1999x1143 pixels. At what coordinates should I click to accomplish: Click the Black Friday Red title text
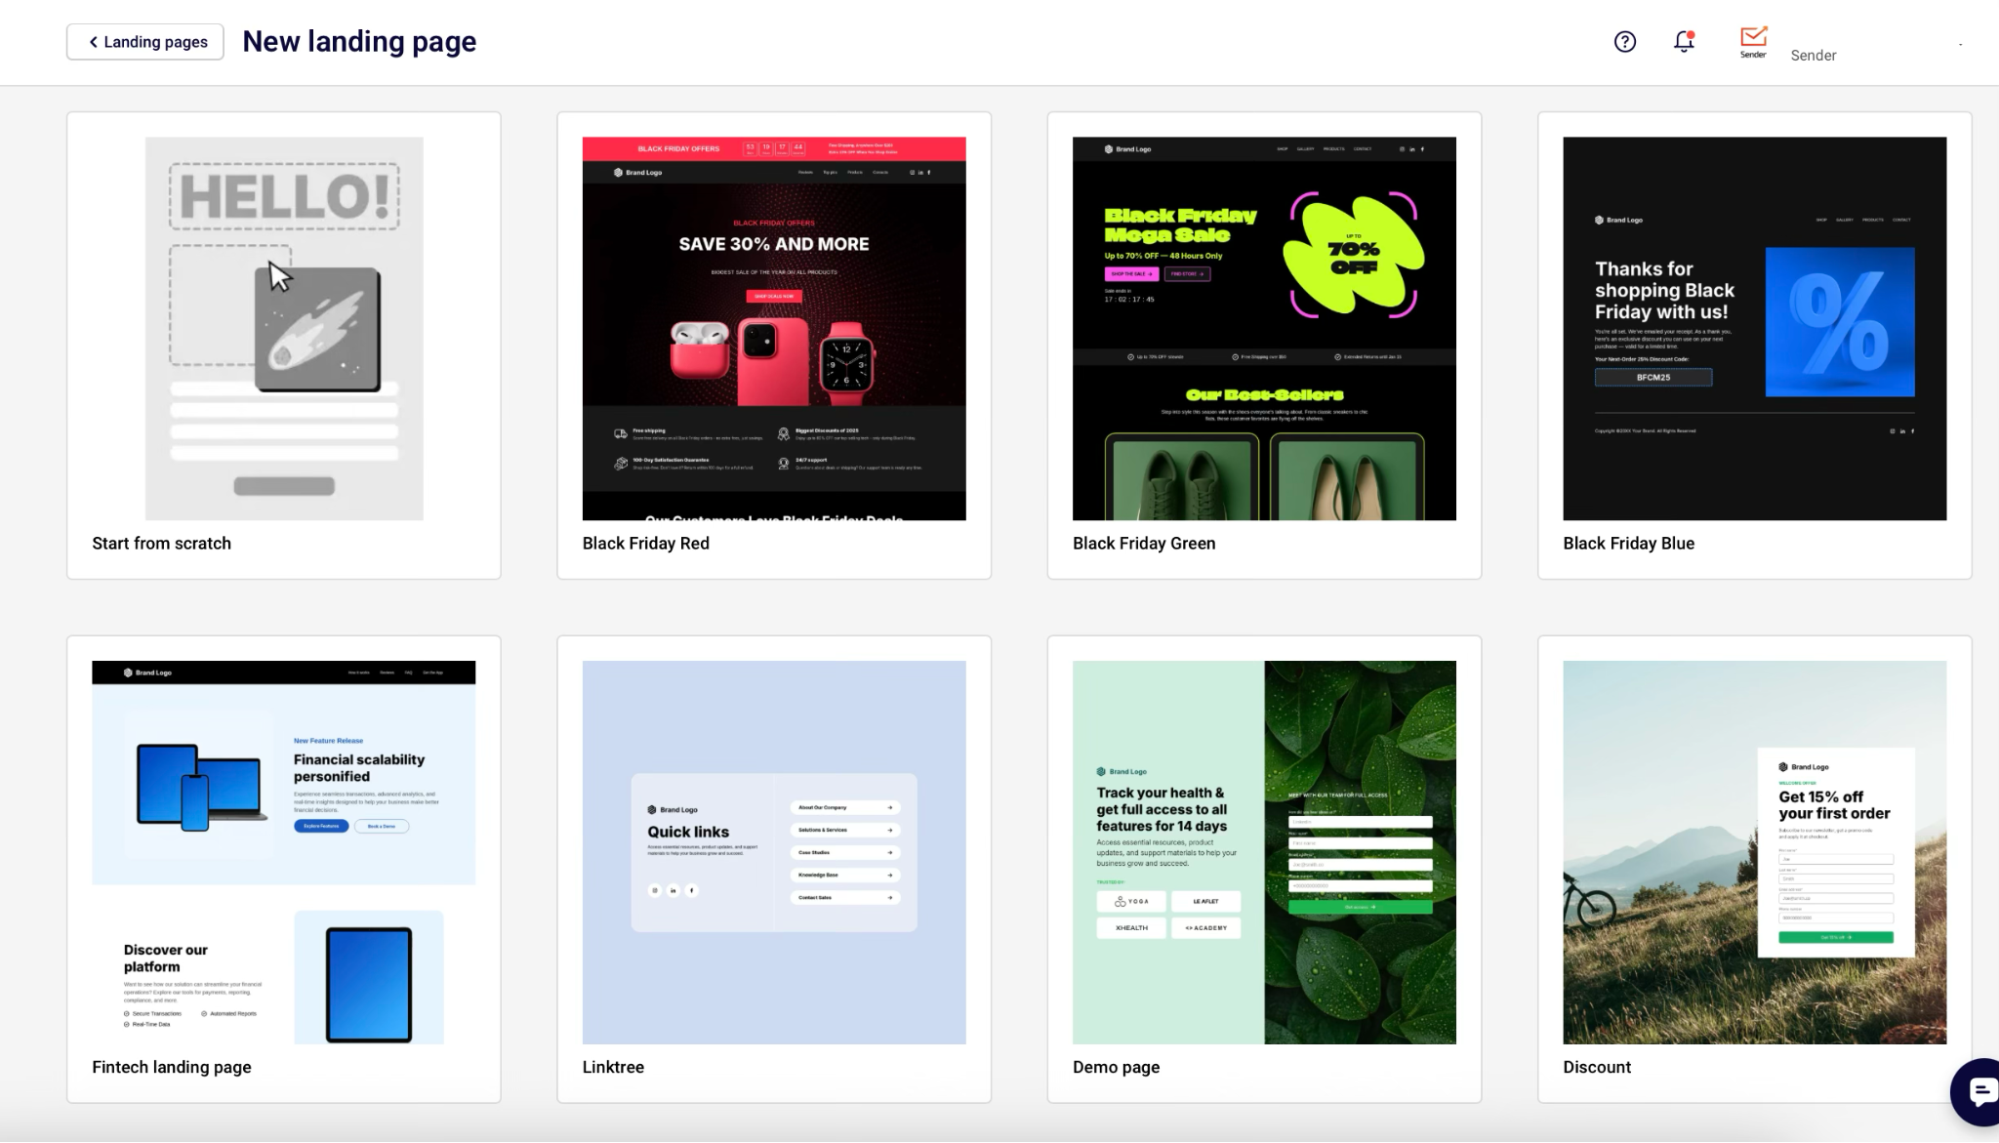click(x=645, y=543)
